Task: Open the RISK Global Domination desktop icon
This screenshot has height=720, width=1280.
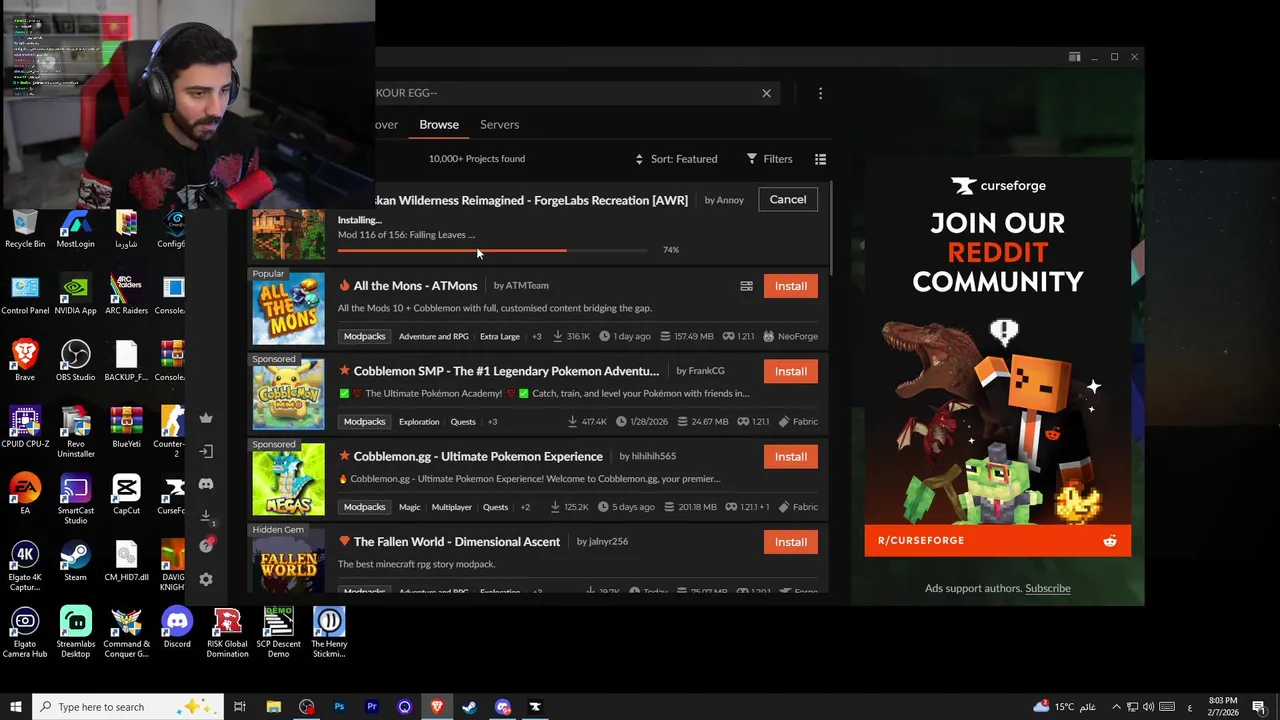Action: point(227,633)
